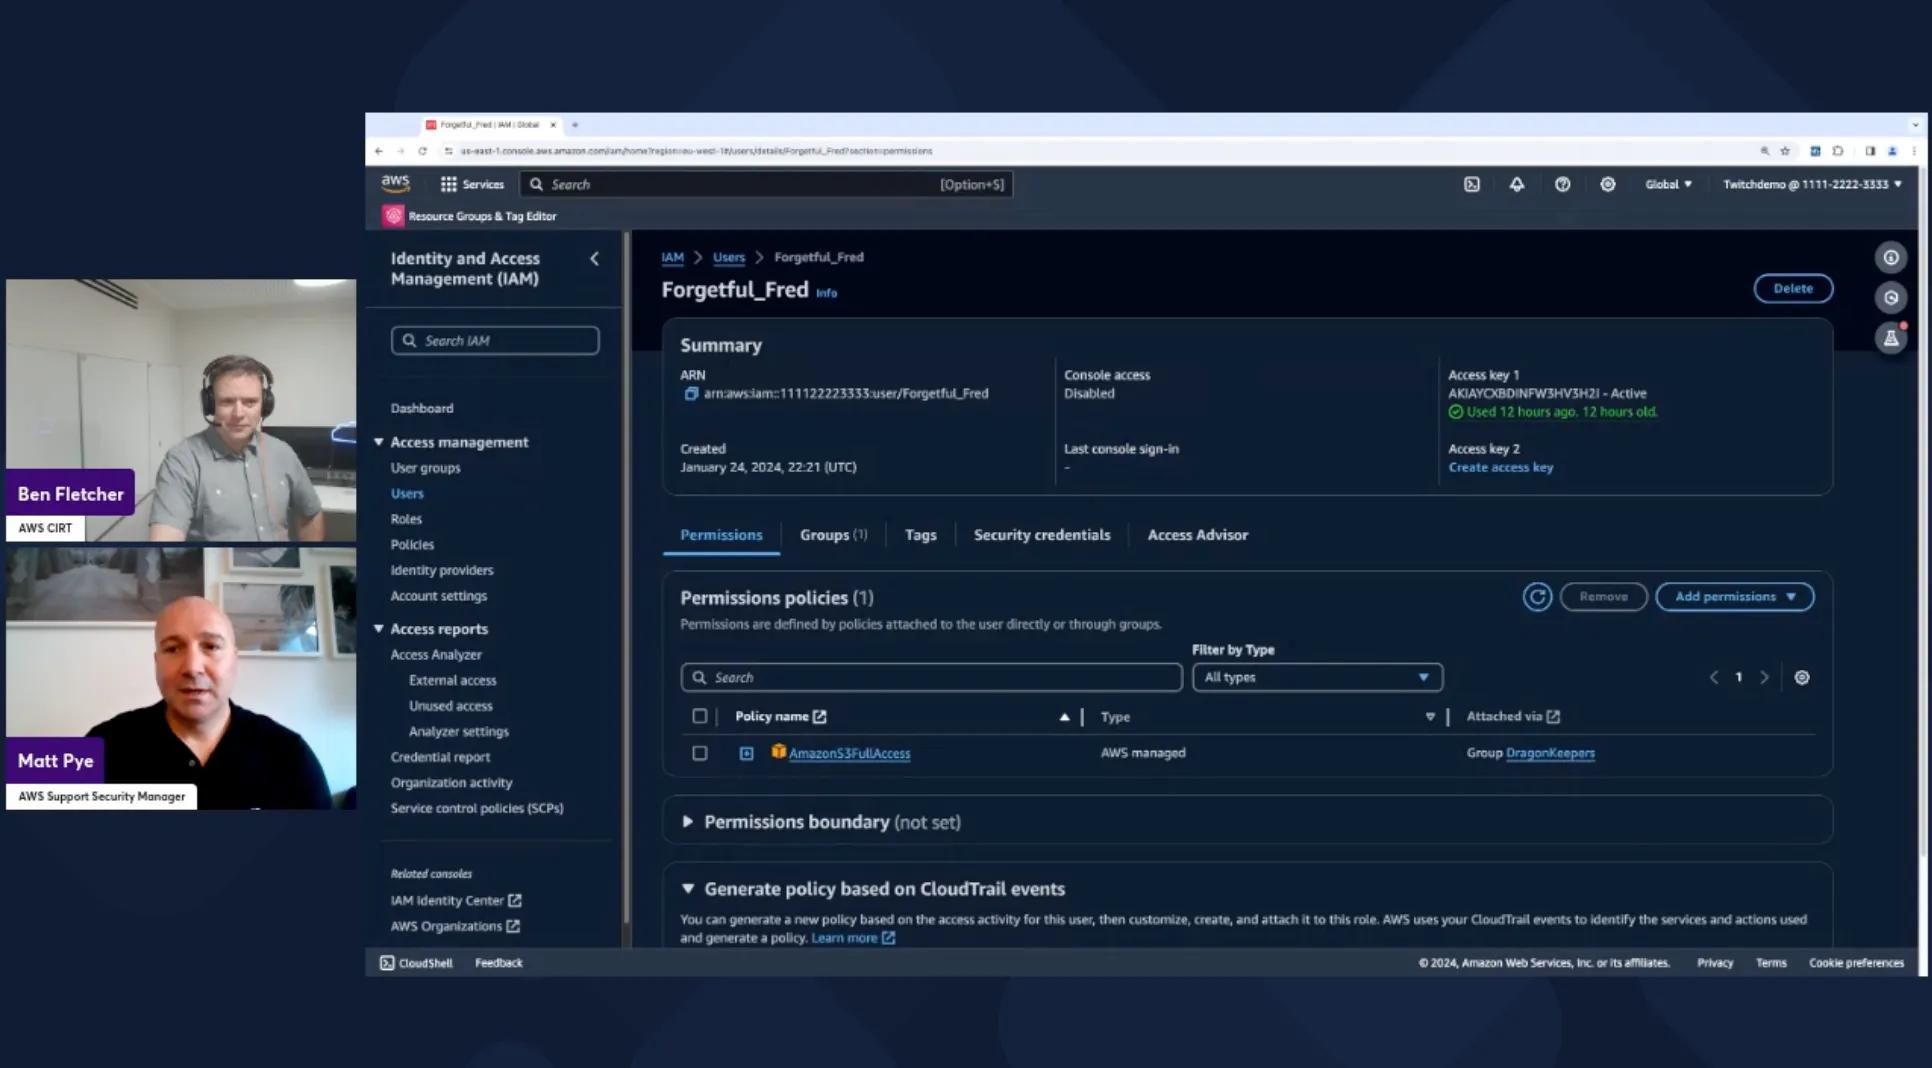
Task: Collapse the Access management nav group
Action: click(x=379, y=442)
